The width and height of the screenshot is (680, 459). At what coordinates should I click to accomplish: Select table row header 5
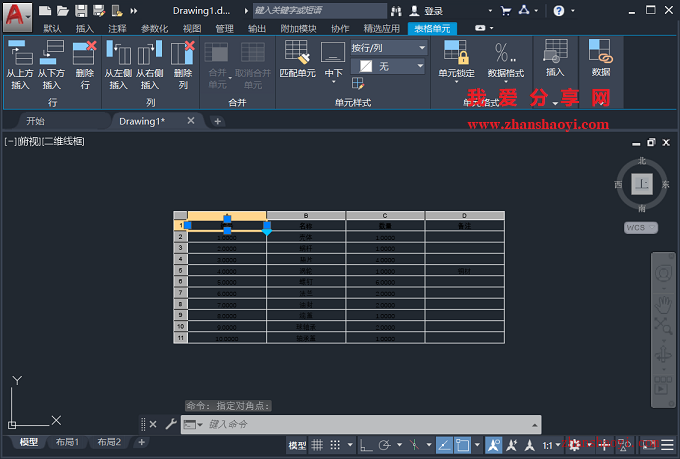point(180,270)
